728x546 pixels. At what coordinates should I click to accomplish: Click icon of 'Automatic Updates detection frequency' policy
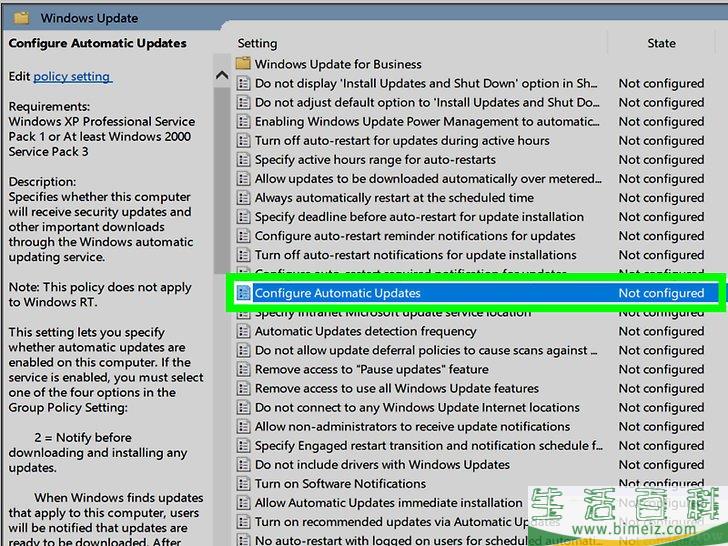coord(243,331)
